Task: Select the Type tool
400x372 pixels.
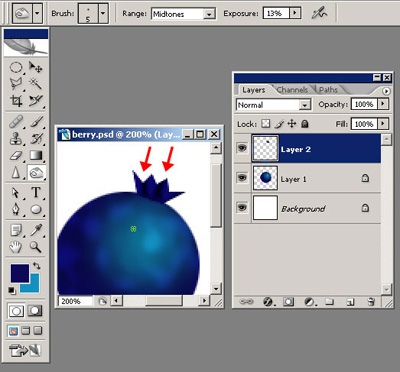Action: (x=36, y=193)
